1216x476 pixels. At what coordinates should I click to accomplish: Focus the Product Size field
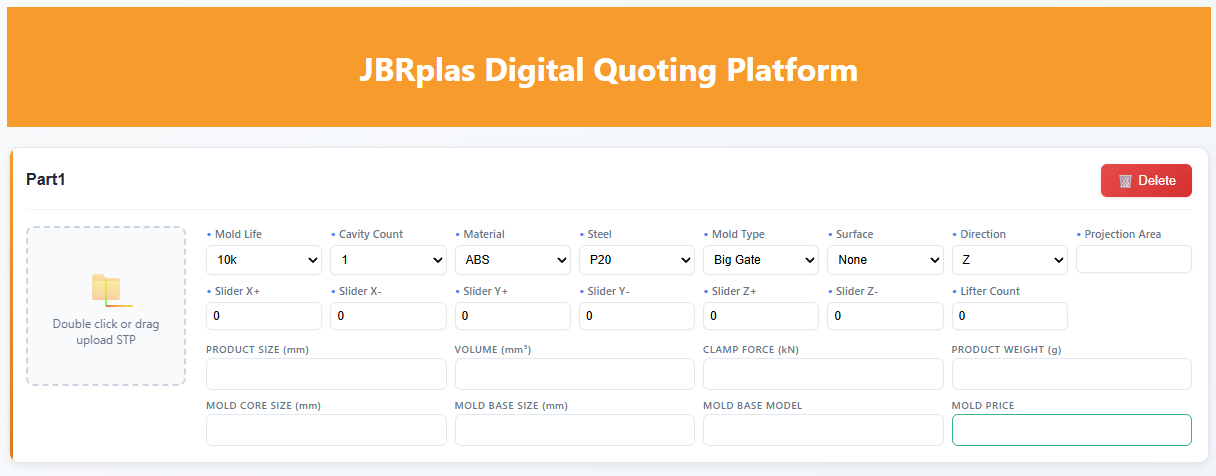326,374
